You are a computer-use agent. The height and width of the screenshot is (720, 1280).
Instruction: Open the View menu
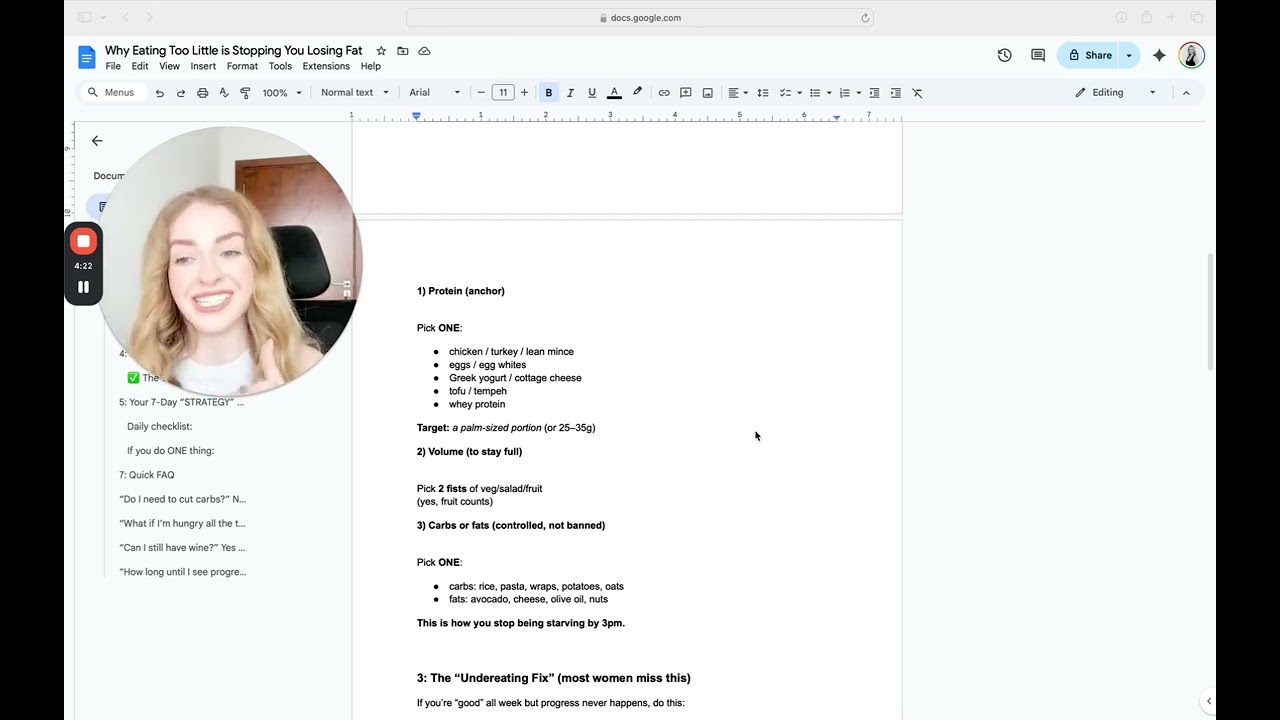pos(170,67)
